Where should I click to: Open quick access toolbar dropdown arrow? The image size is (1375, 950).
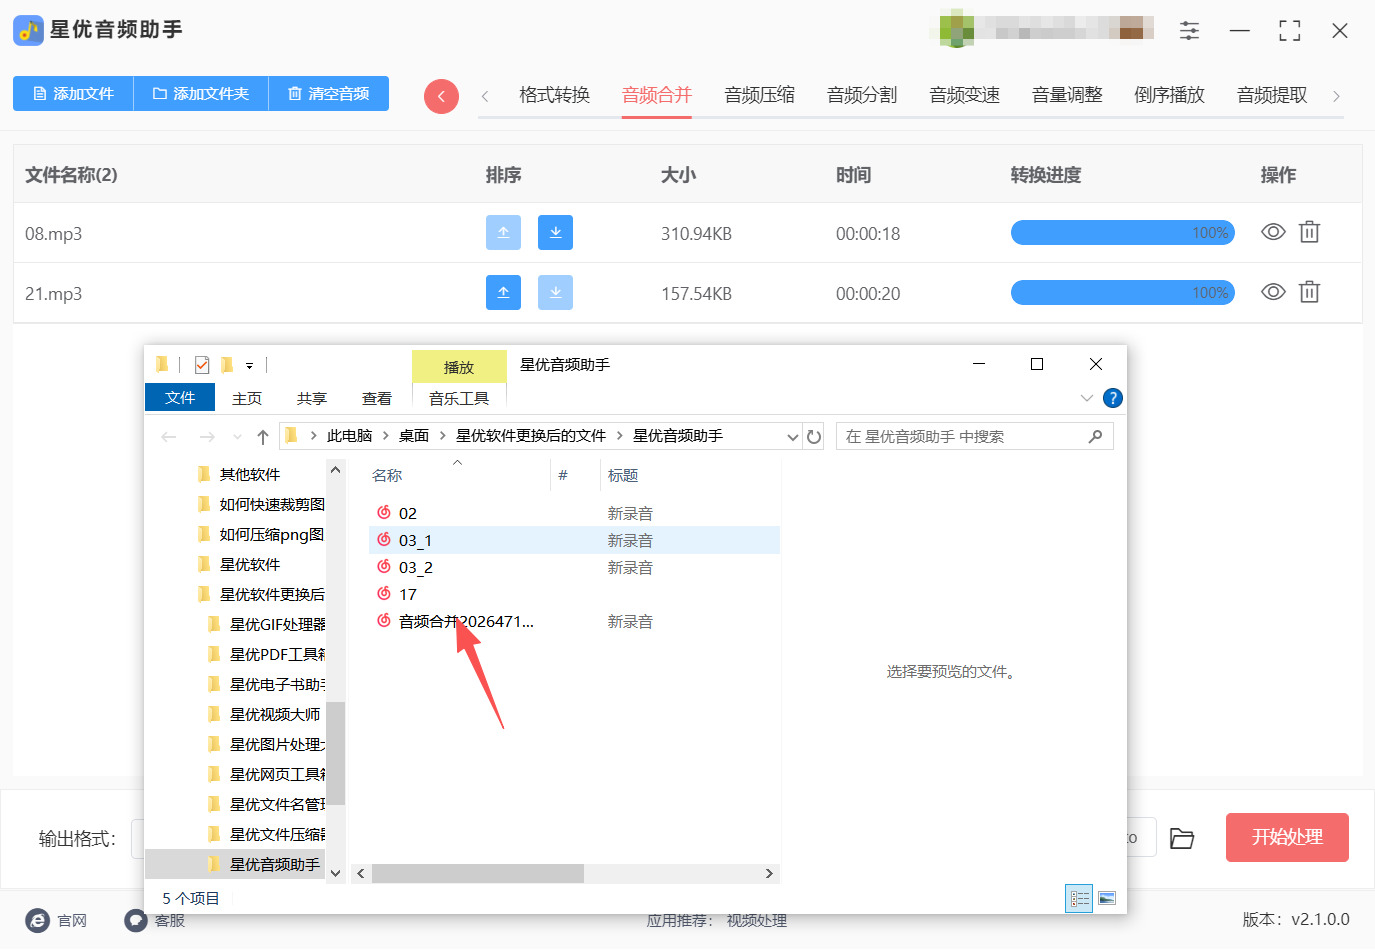[x=250, y=366]
